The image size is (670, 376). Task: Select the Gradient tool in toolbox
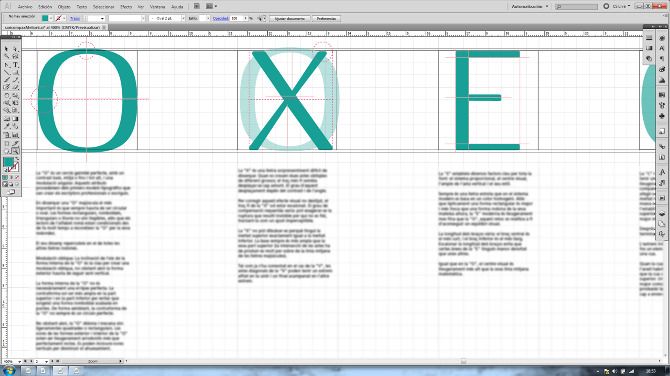(15, 118)
